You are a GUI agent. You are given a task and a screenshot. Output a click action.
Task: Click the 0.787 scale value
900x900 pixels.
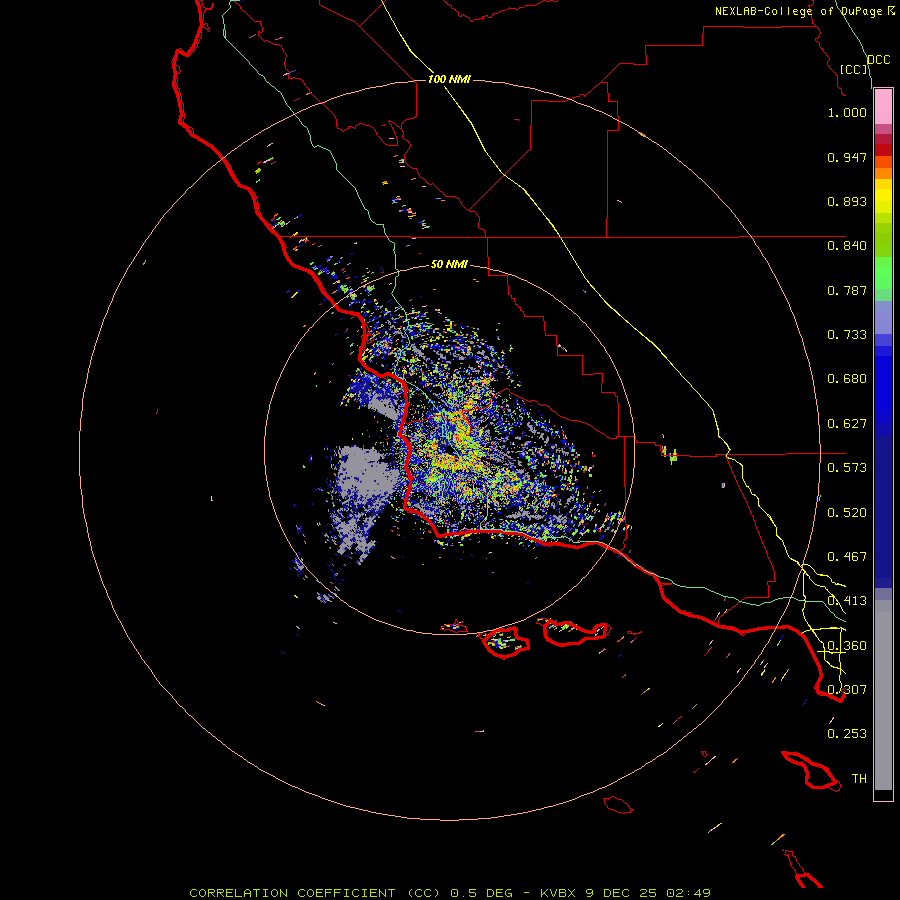click(847, 290)
